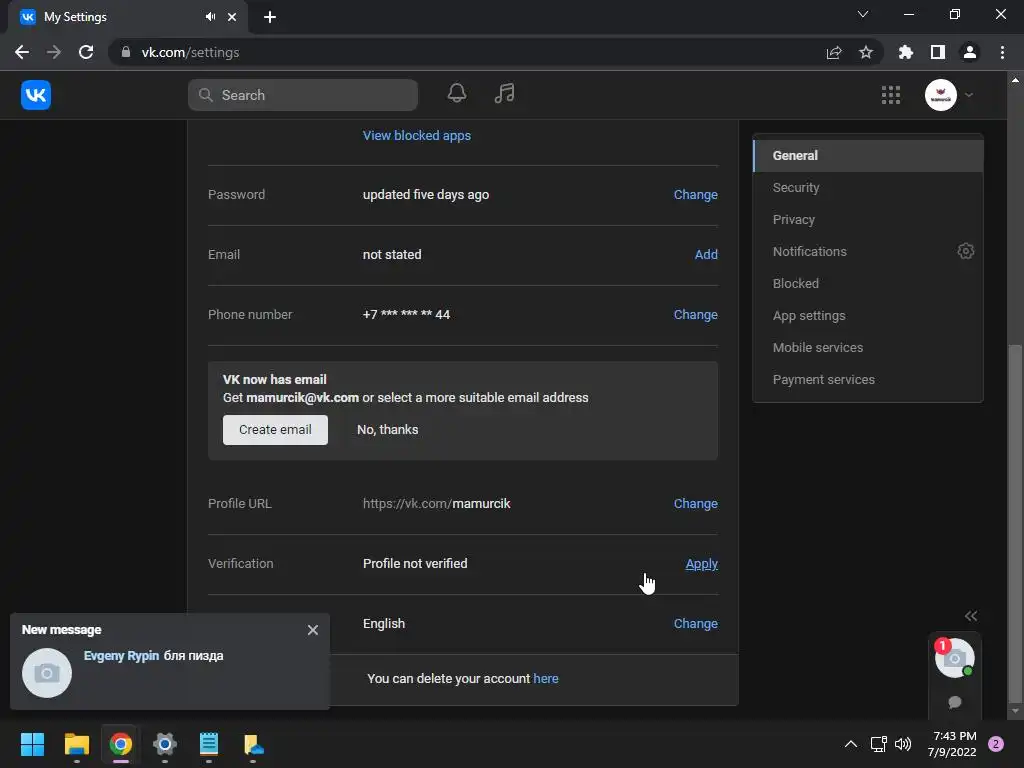
Task: Close the New message notification
Action: pos(313,630)
